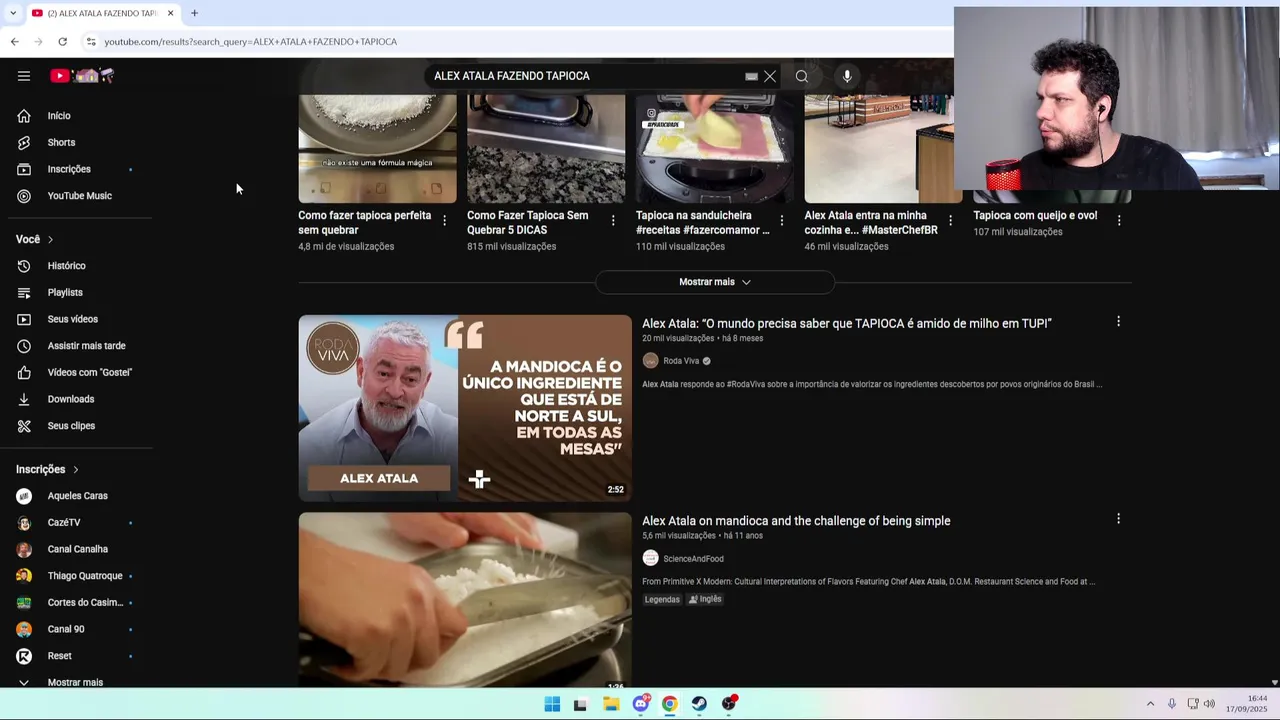
Task: Click the search magnifier button
Action: (802, 76)
